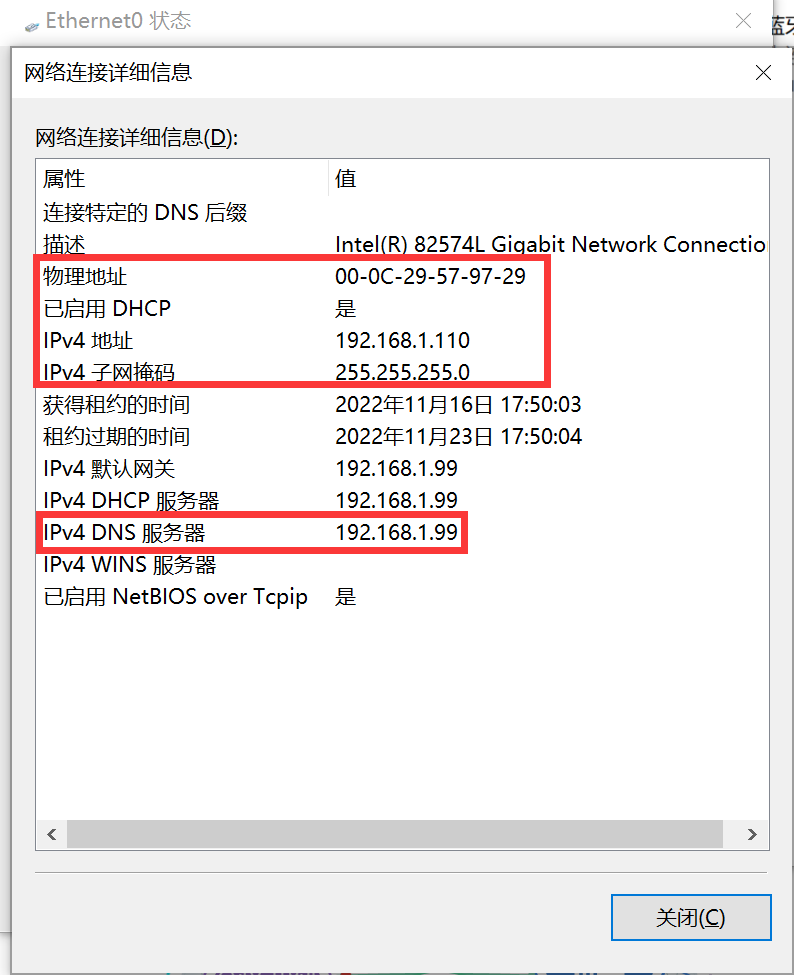The height and width of the screenshot is (975, 794).
Task: Select the 租约过期的时间 row
Action: pyautogui.click(x=116, y=437)
